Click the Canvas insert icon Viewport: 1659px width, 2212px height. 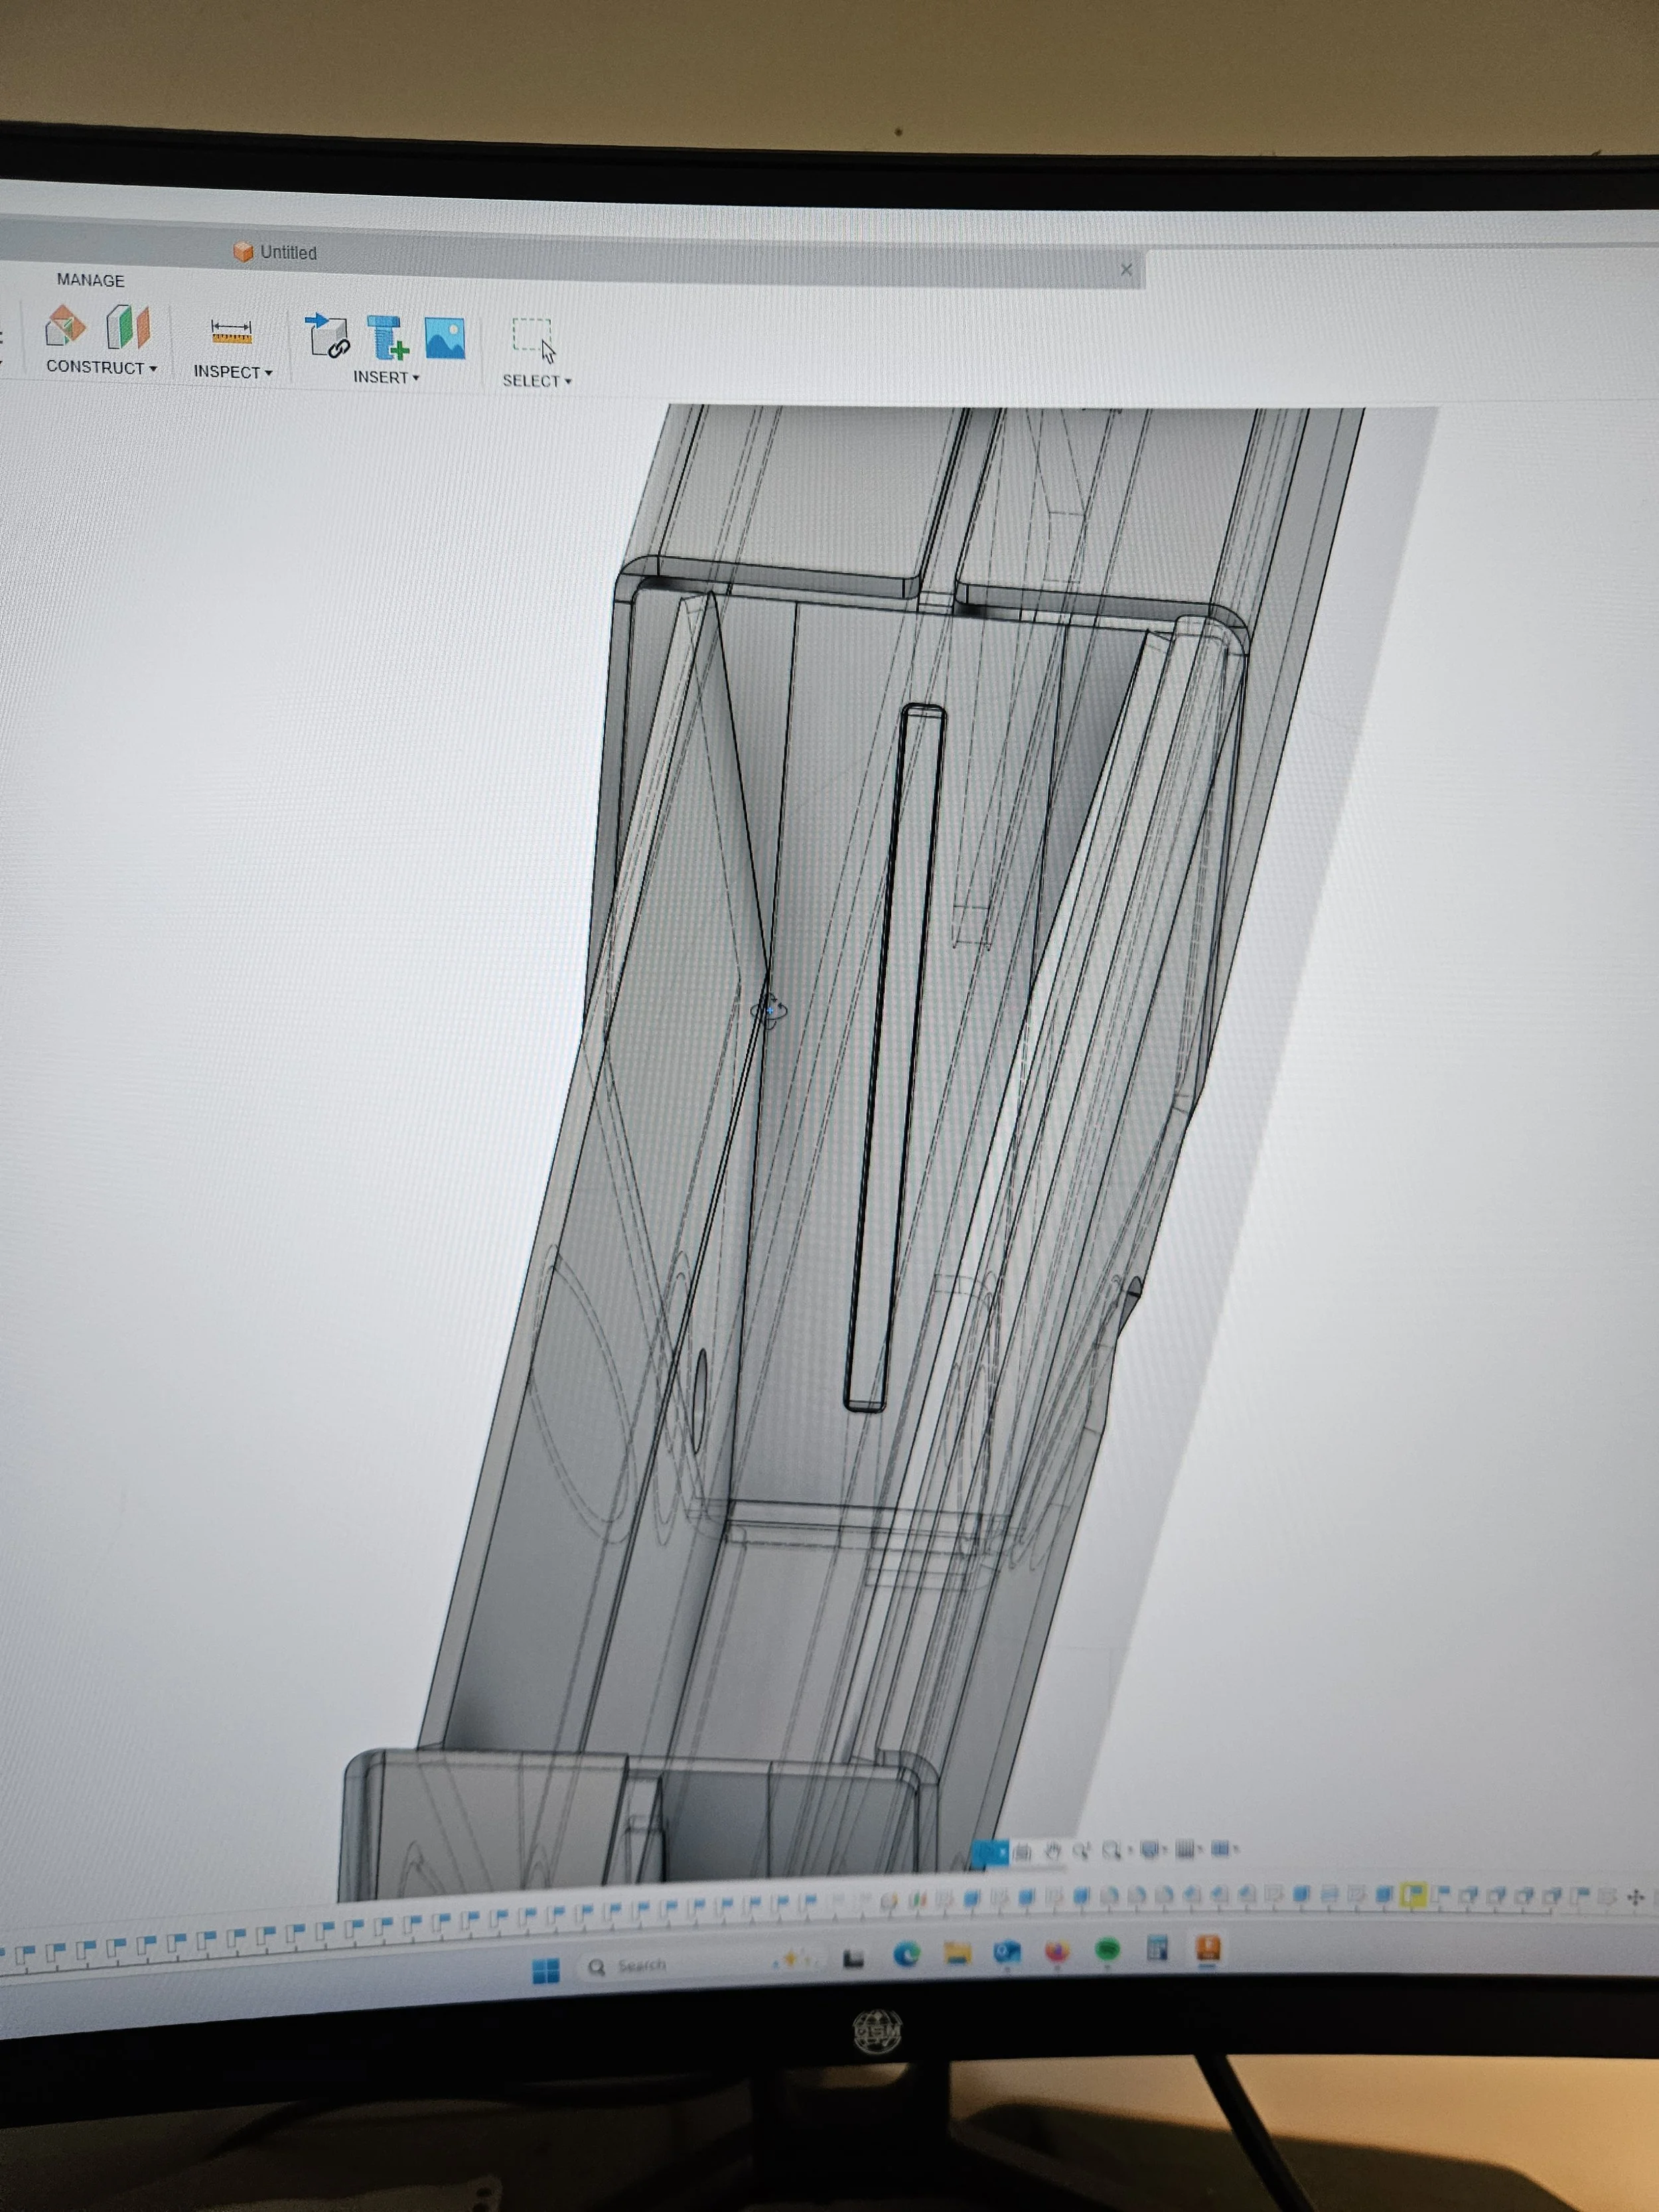446,338
